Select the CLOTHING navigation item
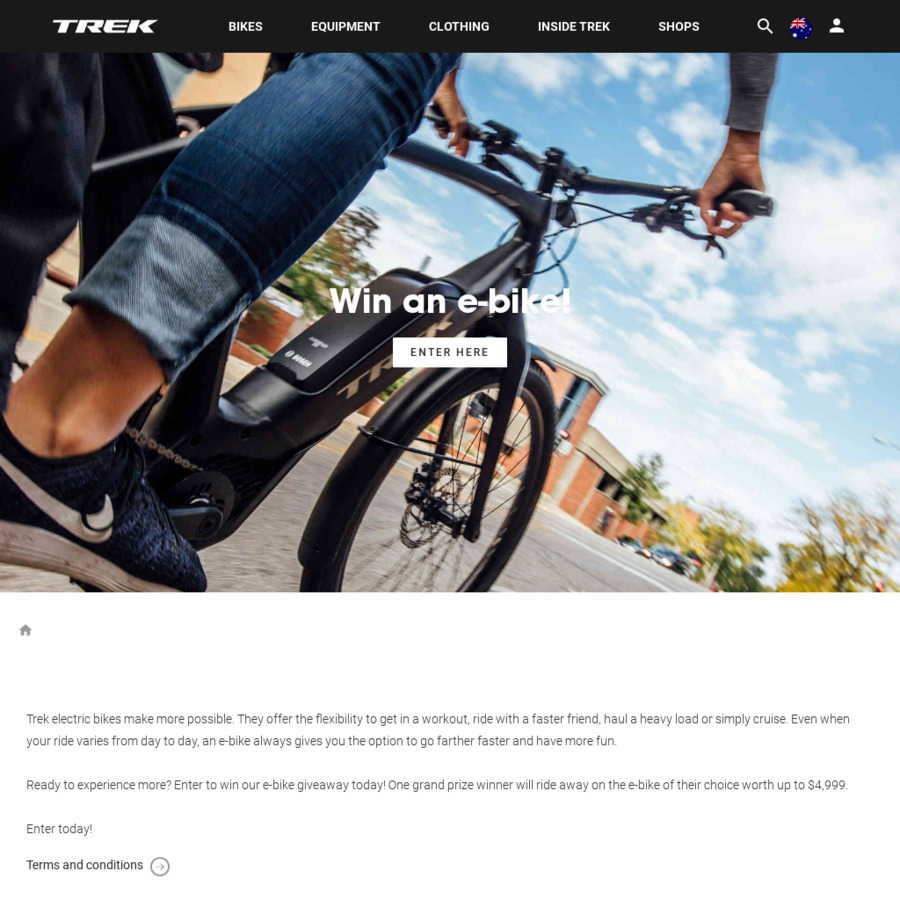Viewport: 900px width, 900px height. pyautogui.click(x=459, y=26)
